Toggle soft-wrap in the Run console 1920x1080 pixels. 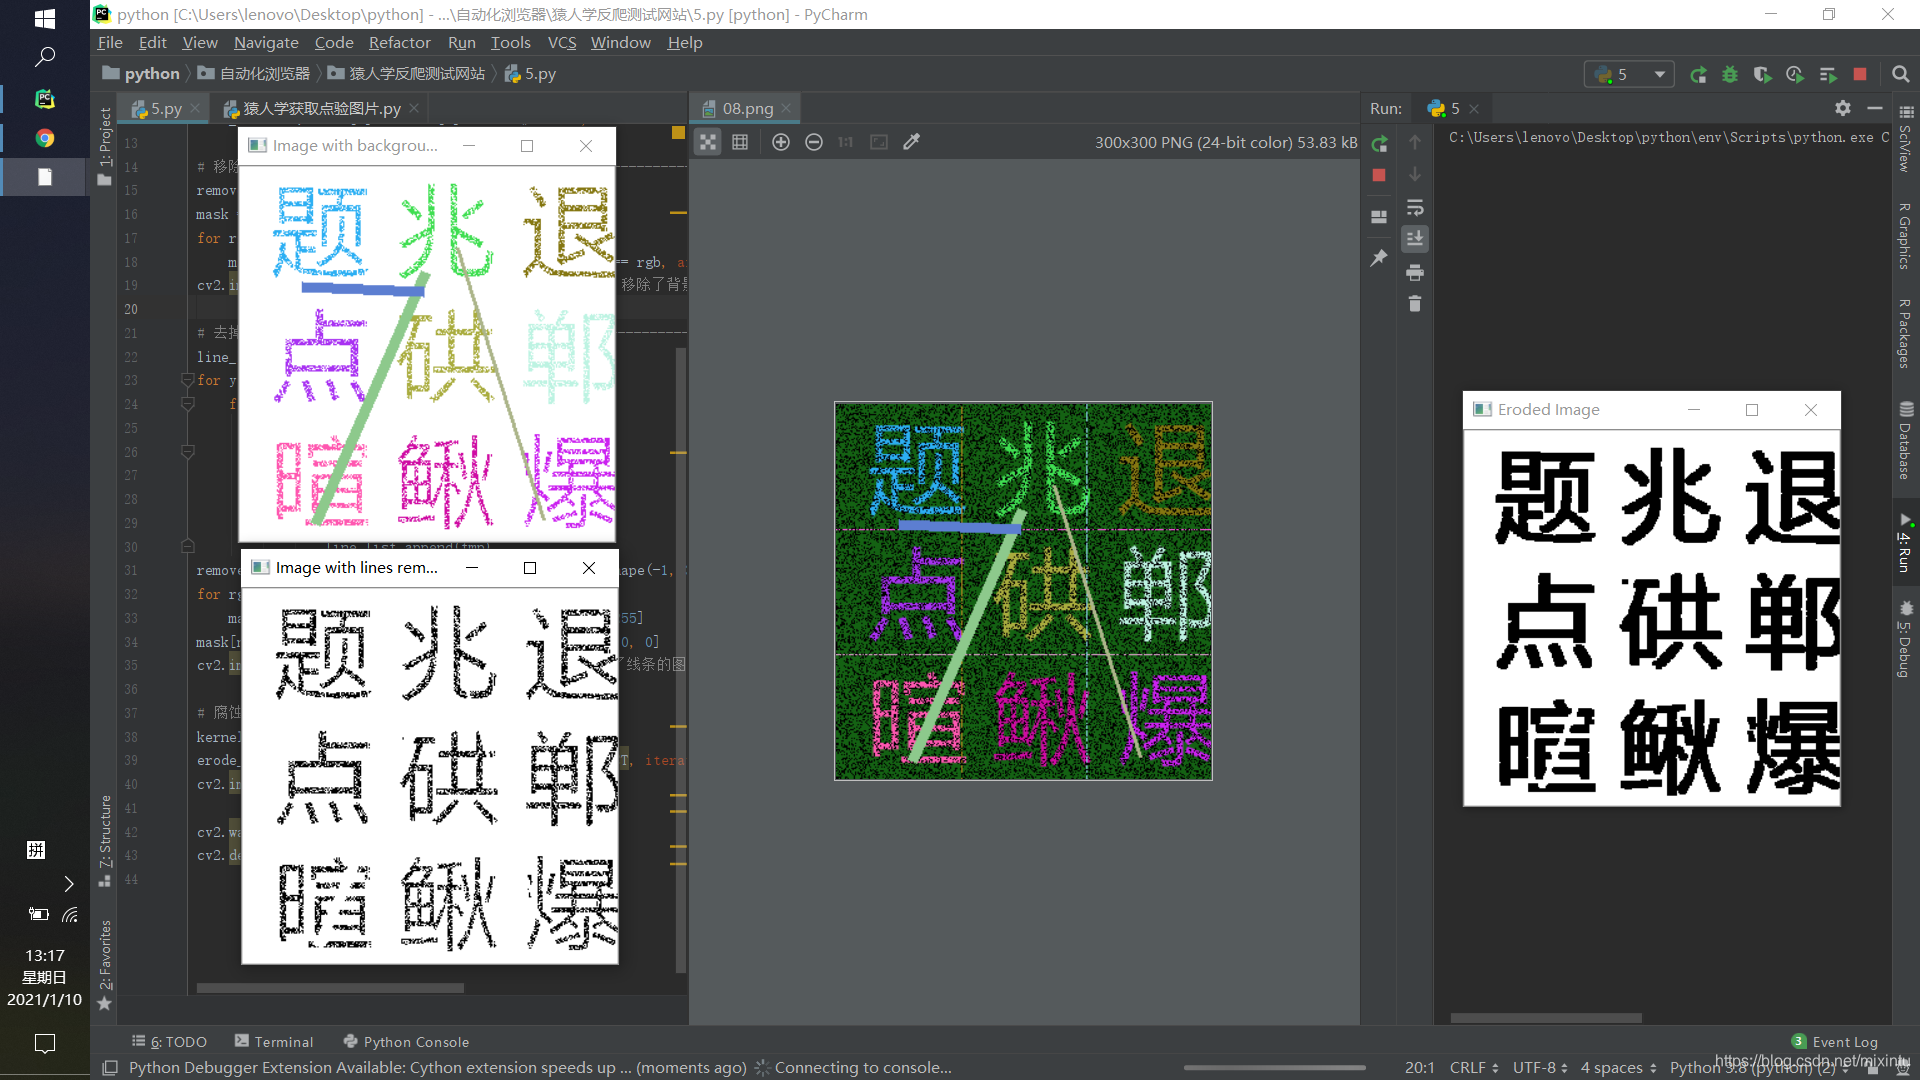click(x=1415, y=207)
